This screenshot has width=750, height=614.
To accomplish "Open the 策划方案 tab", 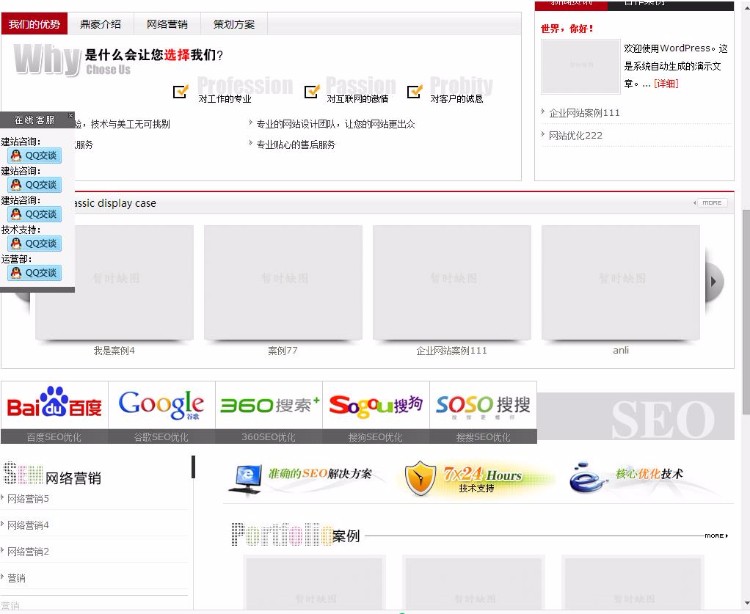I will pyautogui.click(x=234, y=24).
